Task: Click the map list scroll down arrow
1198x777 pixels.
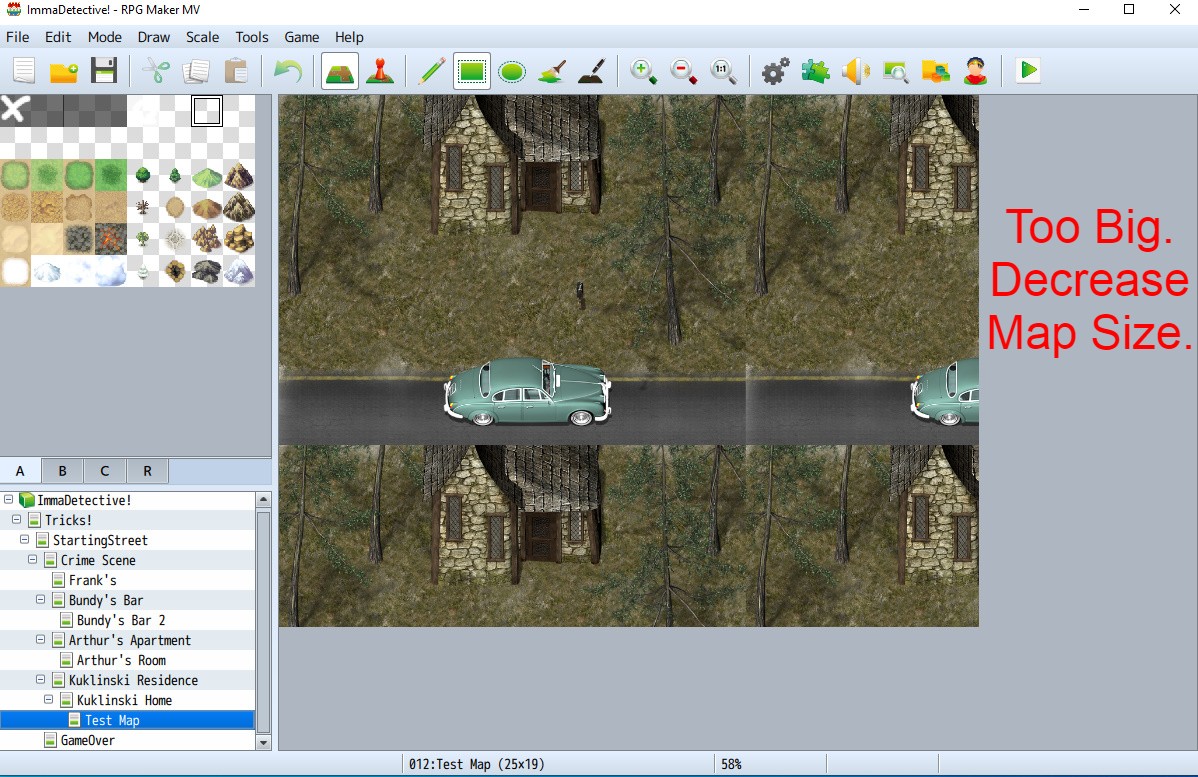Action: click(264, 743)
